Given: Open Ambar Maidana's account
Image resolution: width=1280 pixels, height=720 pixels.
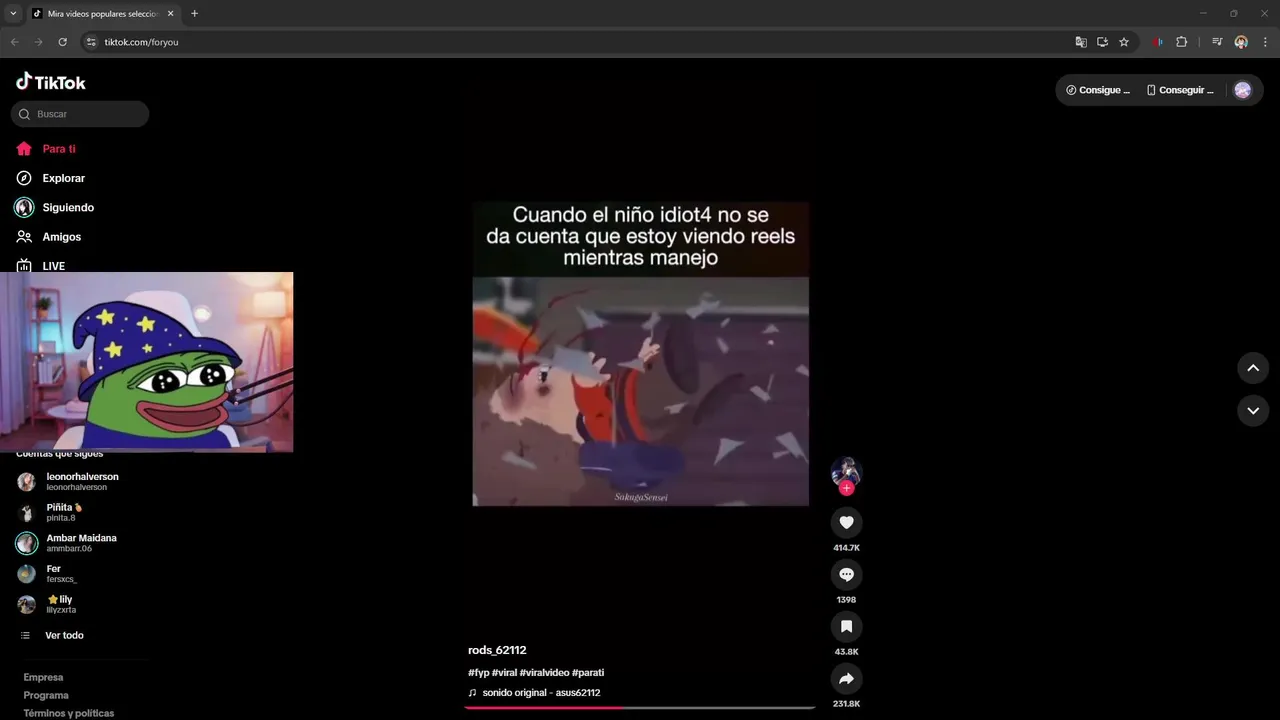Looking at the screenshot, I should coord(67,543).
